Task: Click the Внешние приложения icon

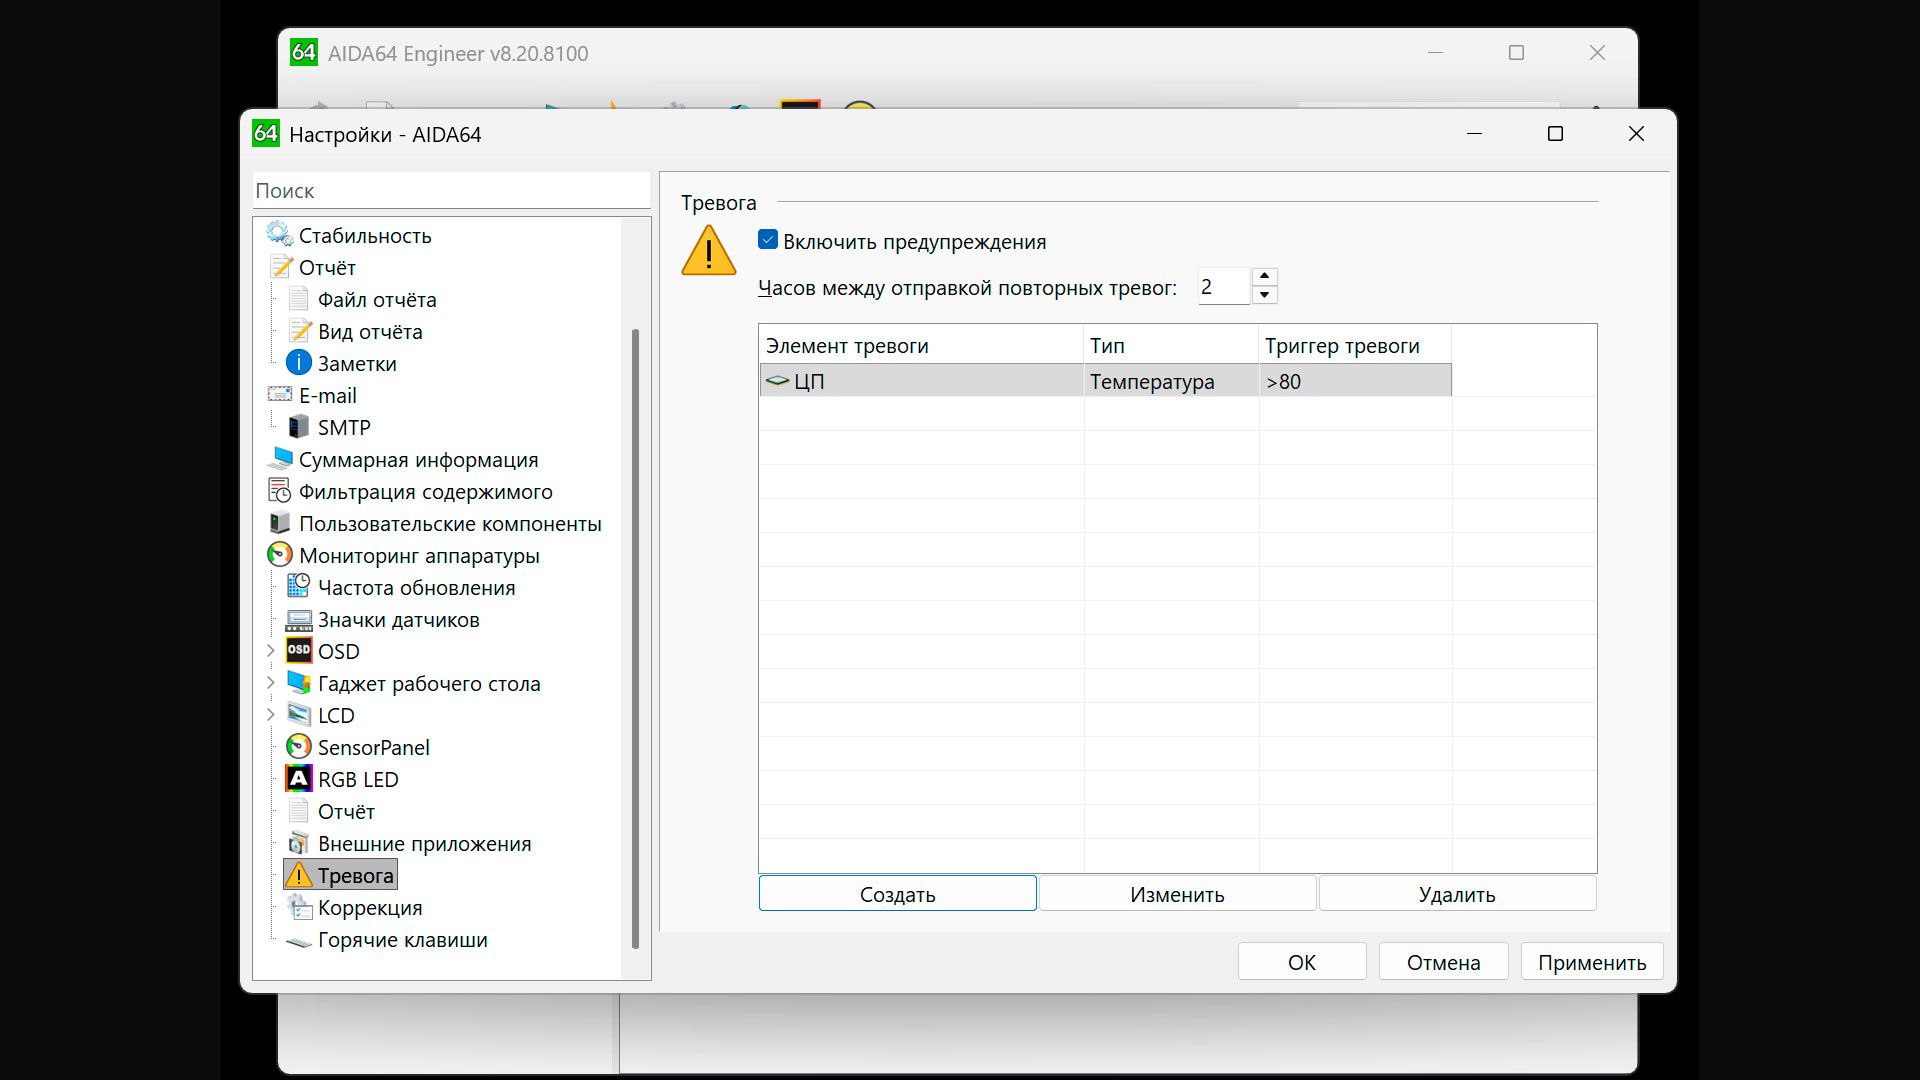Action: 298,843
